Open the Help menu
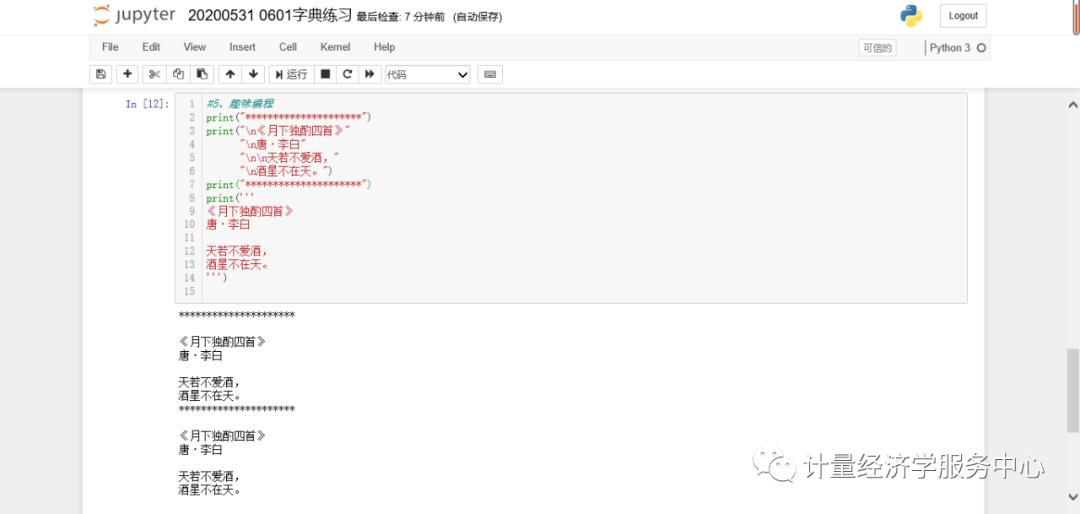This screenshot has width=1080, height=514. pyautogui.click(x=384, y=48)
